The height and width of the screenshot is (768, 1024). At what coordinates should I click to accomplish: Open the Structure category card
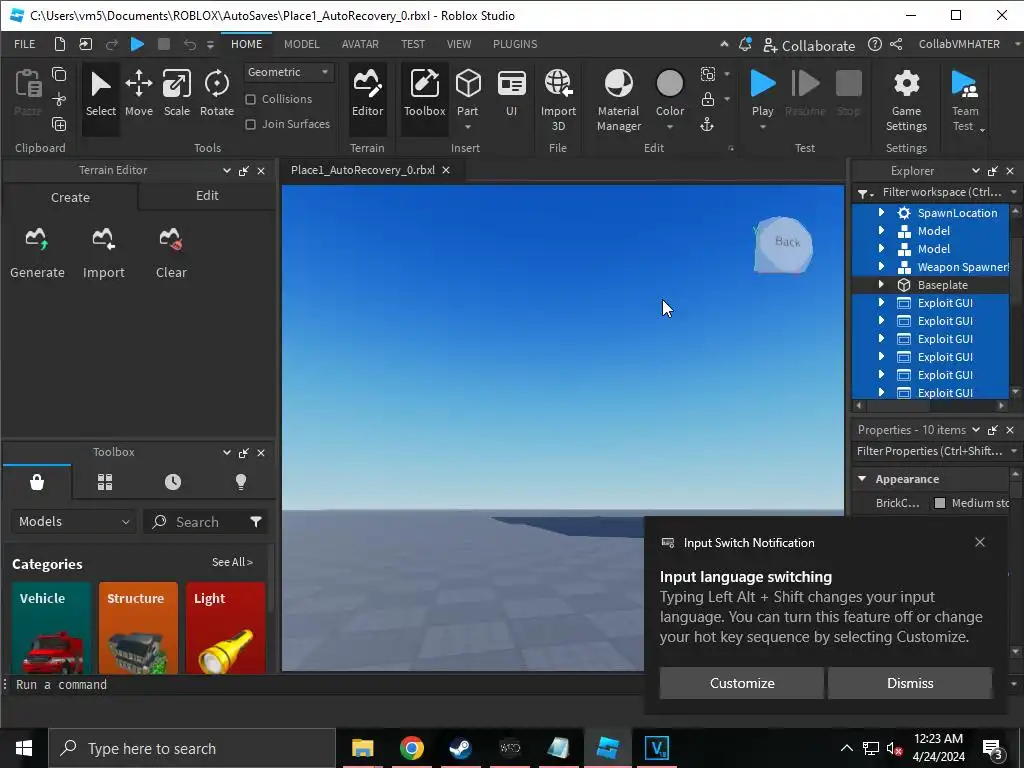(138, 628)
